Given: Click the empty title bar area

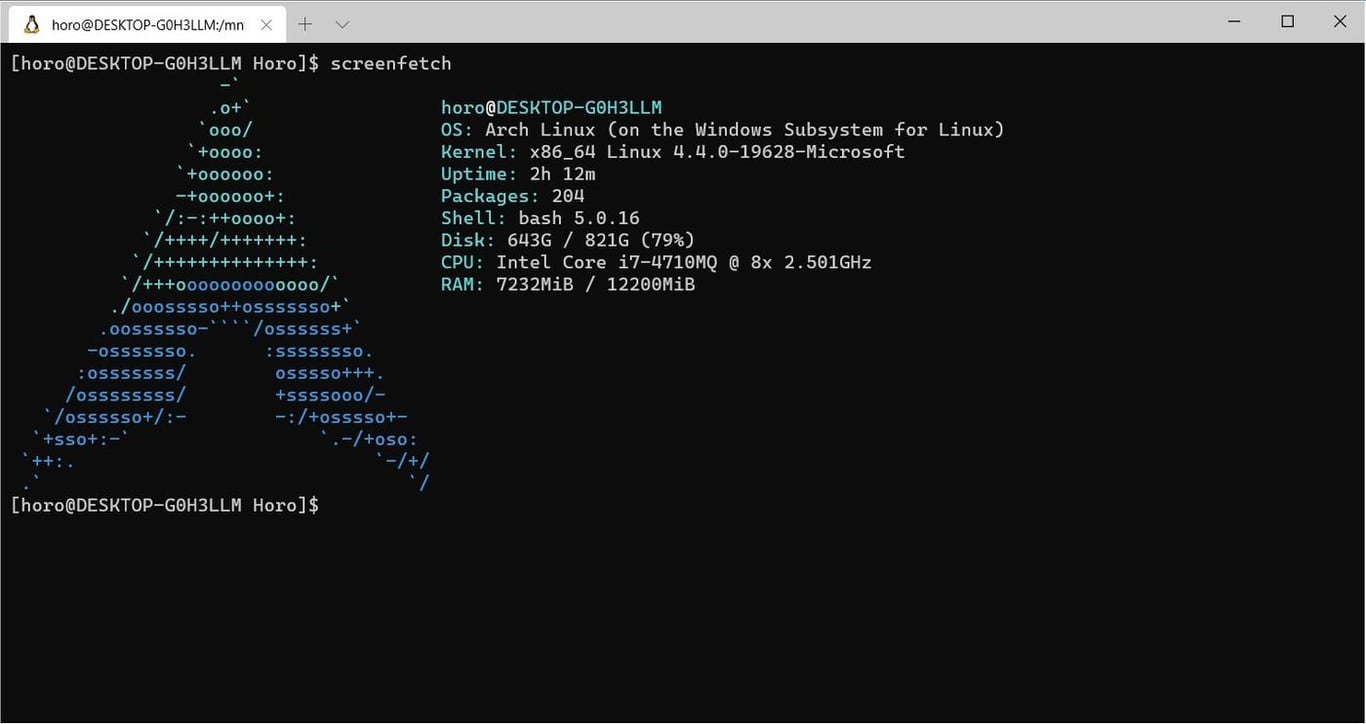Looking at the screenshot, I should point(780,22).
